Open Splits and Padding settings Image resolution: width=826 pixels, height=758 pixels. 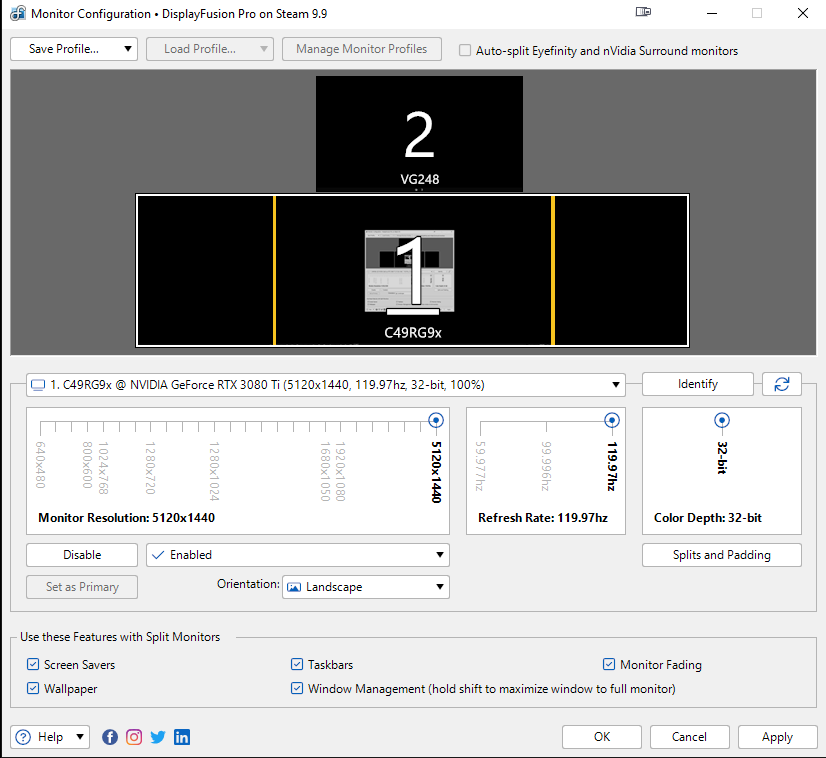722,555
